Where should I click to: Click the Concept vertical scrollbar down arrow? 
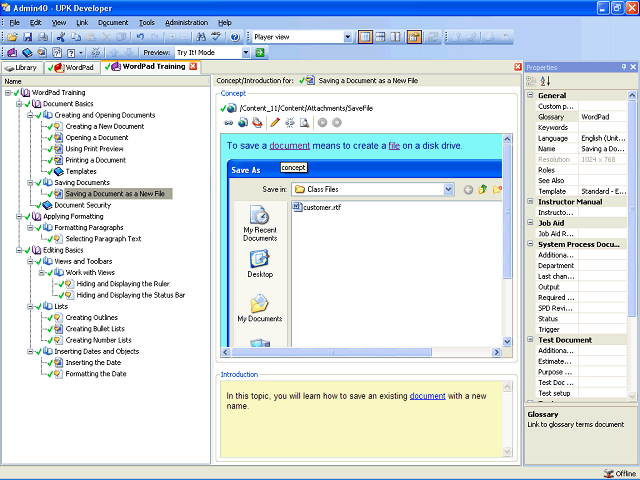507,342
